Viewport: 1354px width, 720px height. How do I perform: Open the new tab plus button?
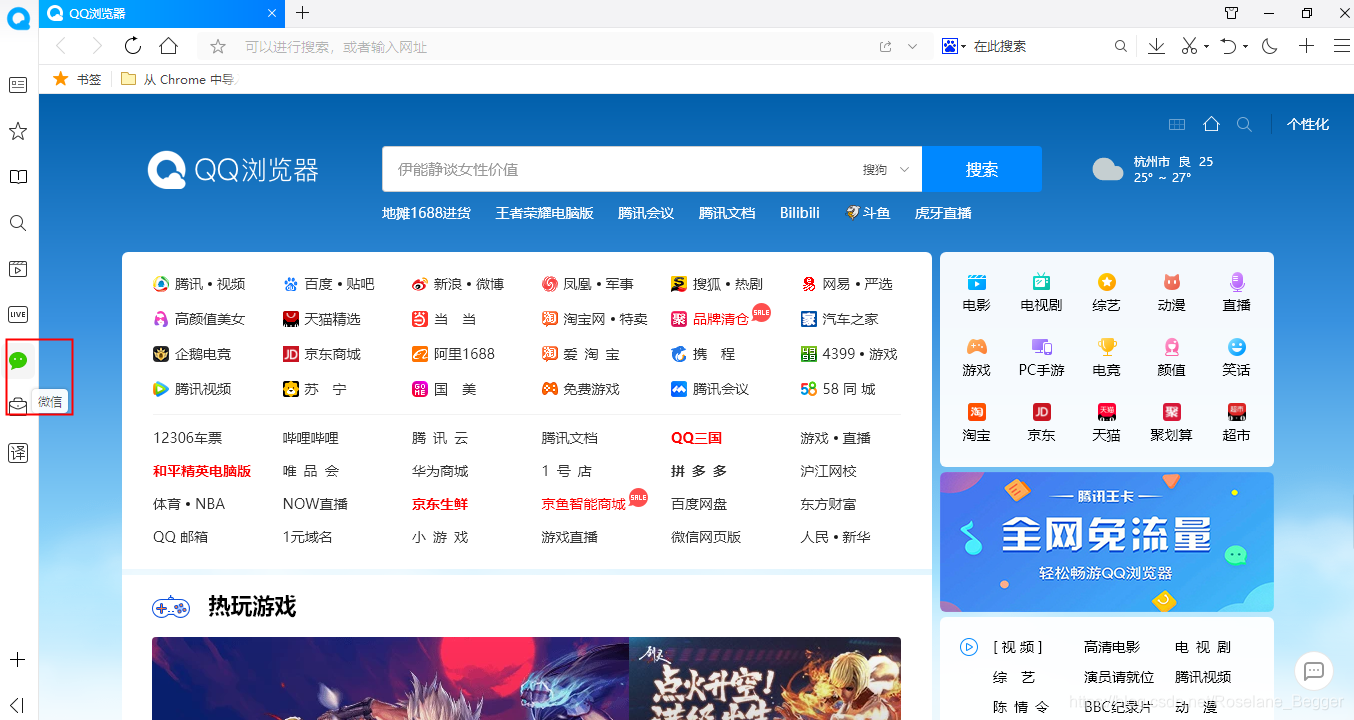pos(303,13)
